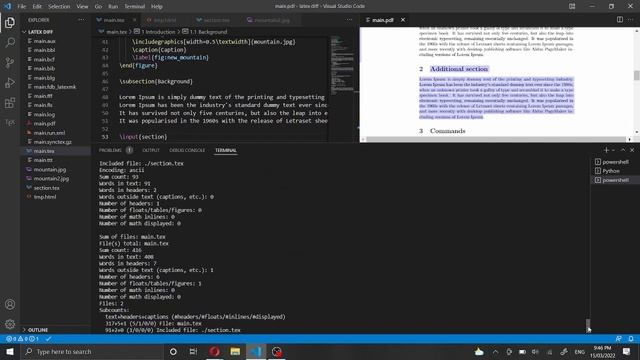Close the terminal panel
The image size is (640, 360).
[x=632, y=150]
